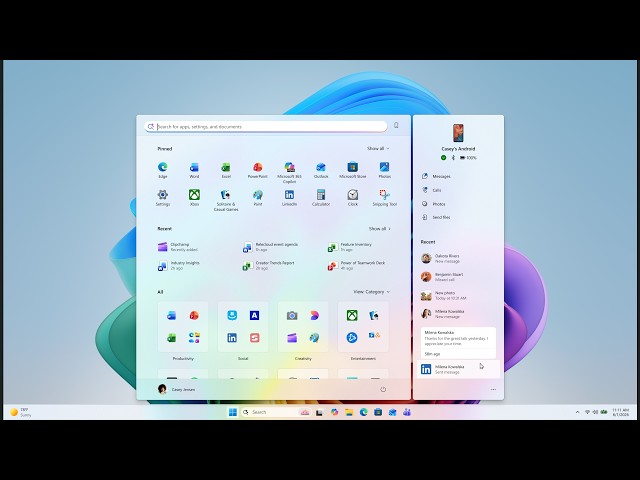
Task: Open Excel in the Pinned section
Action: pyautogui.click(x=226, y=170)
